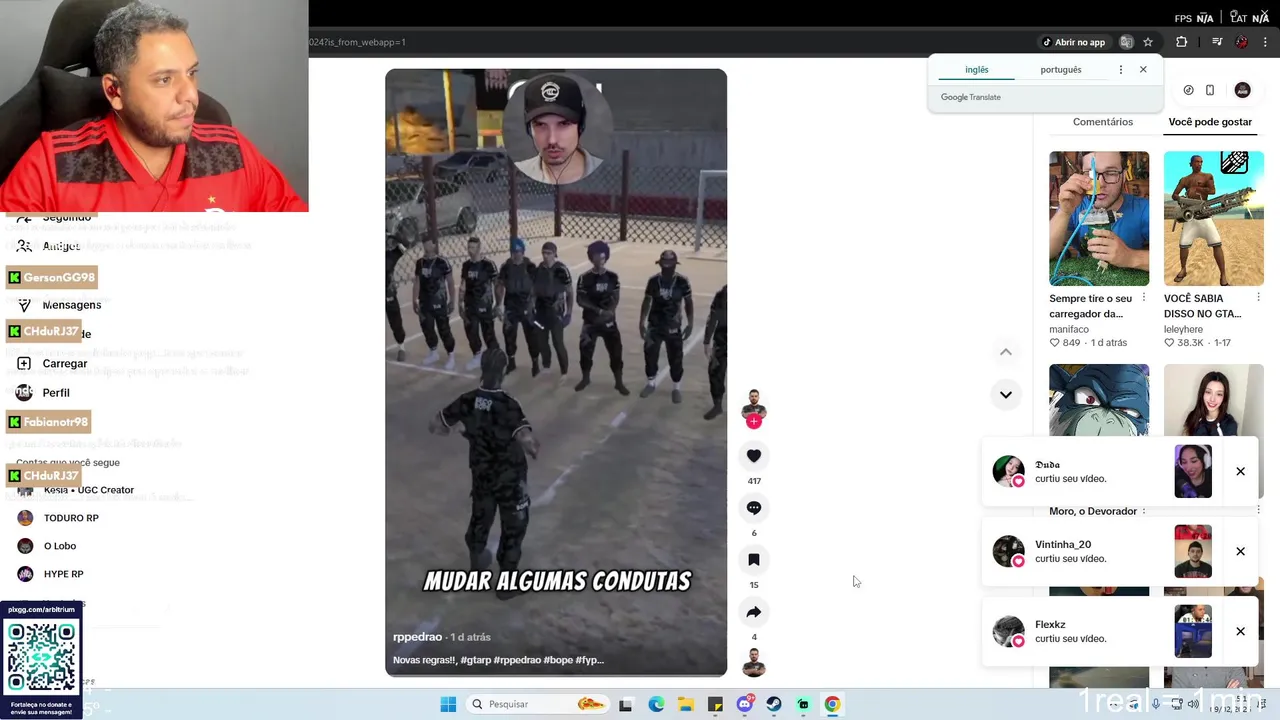Dismiss the Flexkz liked notification
Image resolution: width=1280 pixels, height=720 pixels.
coord(1240,631)
